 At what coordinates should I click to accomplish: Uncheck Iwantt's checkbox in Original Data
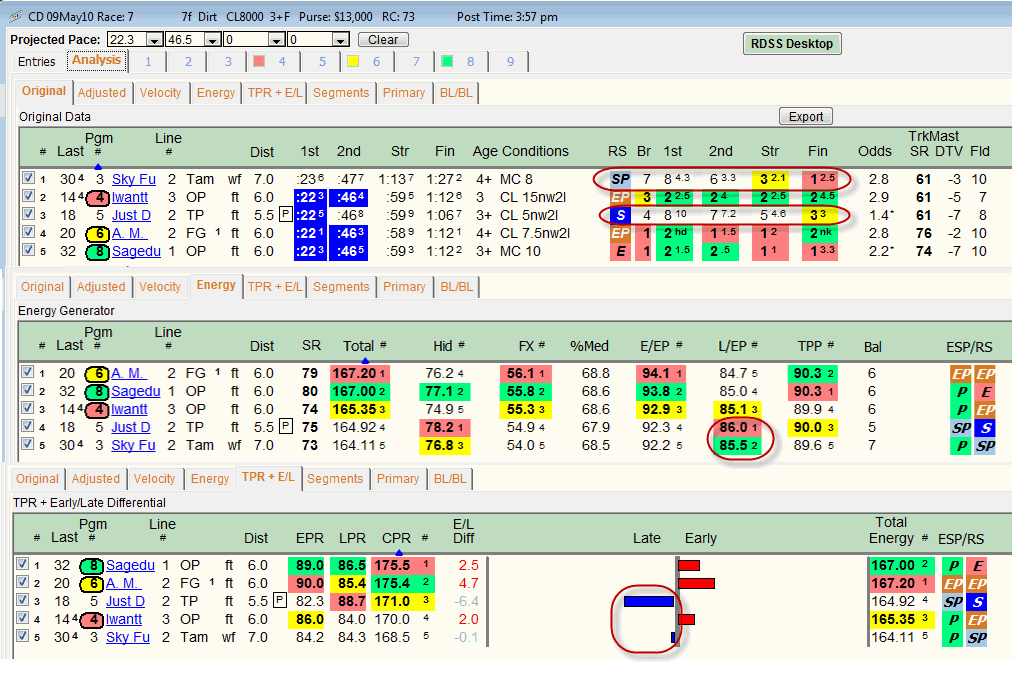click(28, 196)
